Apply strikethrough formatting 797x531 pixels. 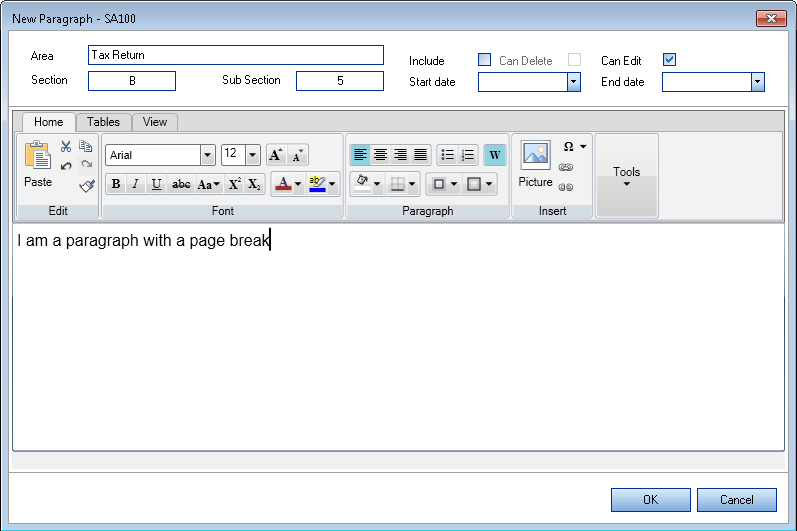181,184
